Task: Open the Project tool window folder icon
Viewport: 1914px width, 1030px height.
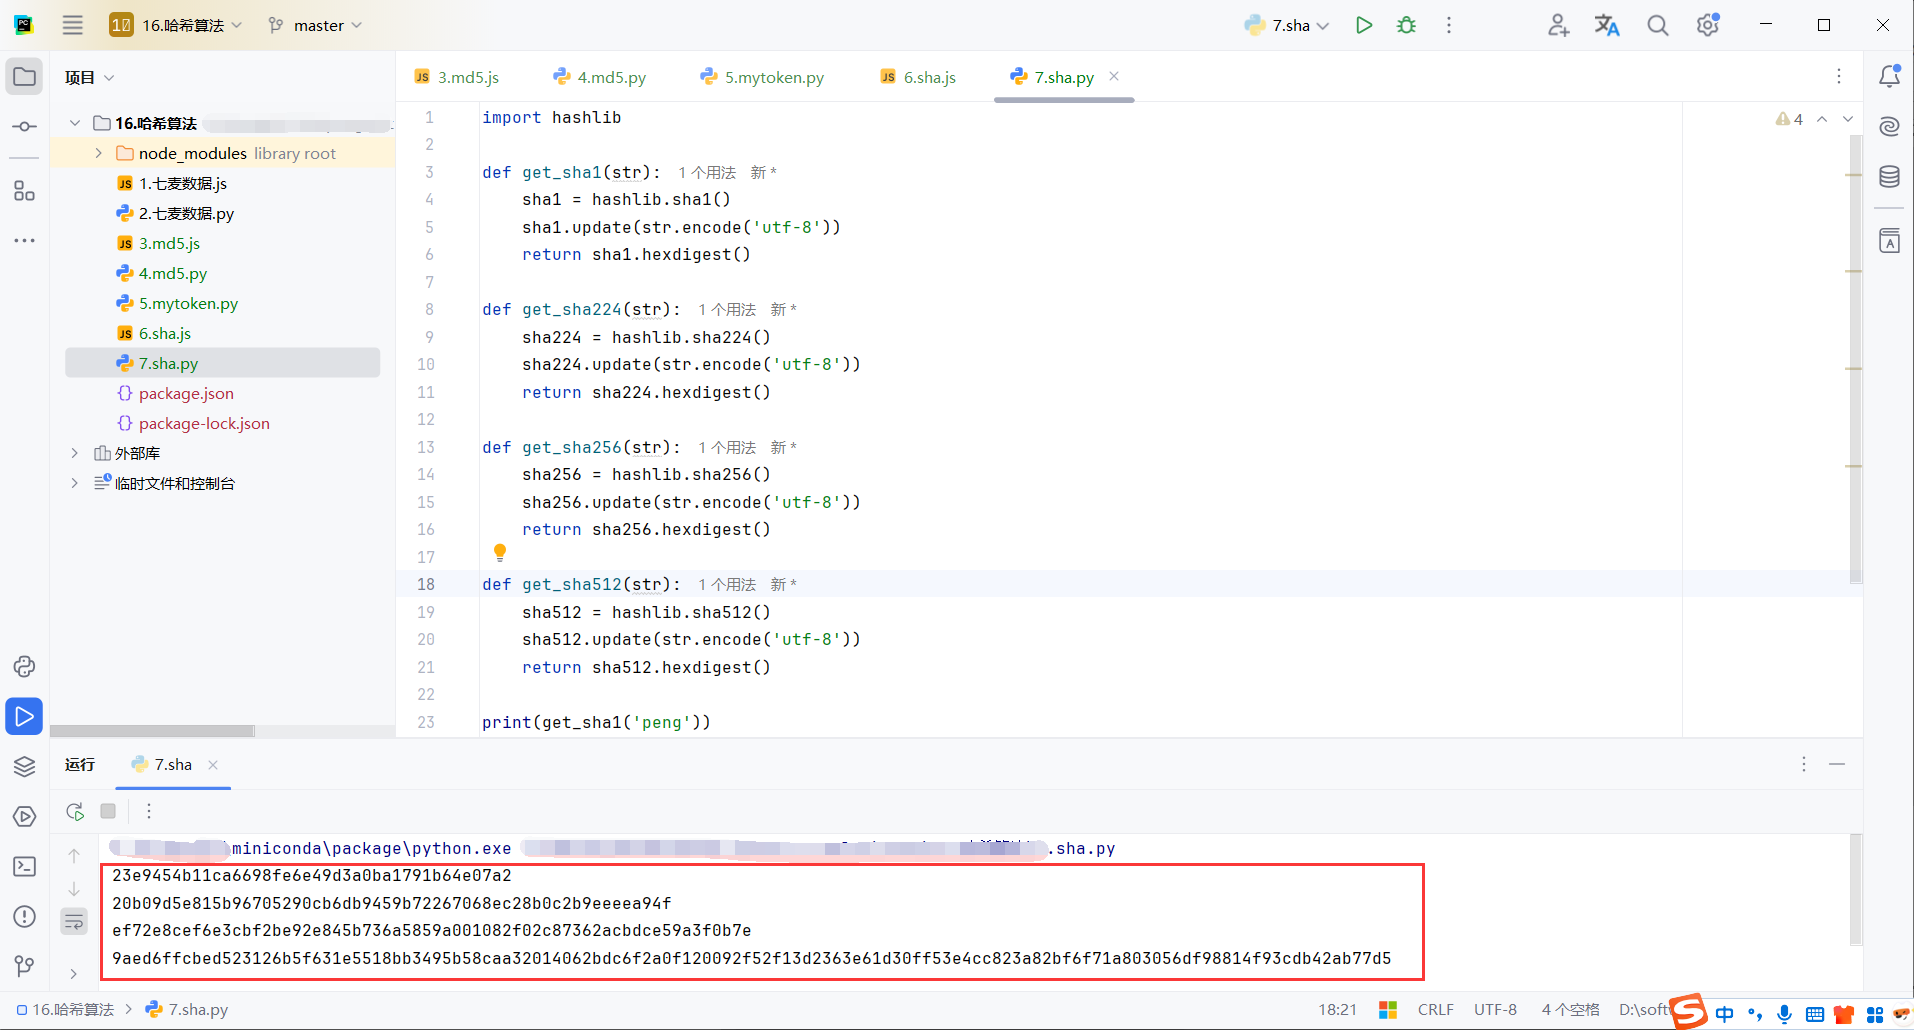Action: [x=25, y=77]
